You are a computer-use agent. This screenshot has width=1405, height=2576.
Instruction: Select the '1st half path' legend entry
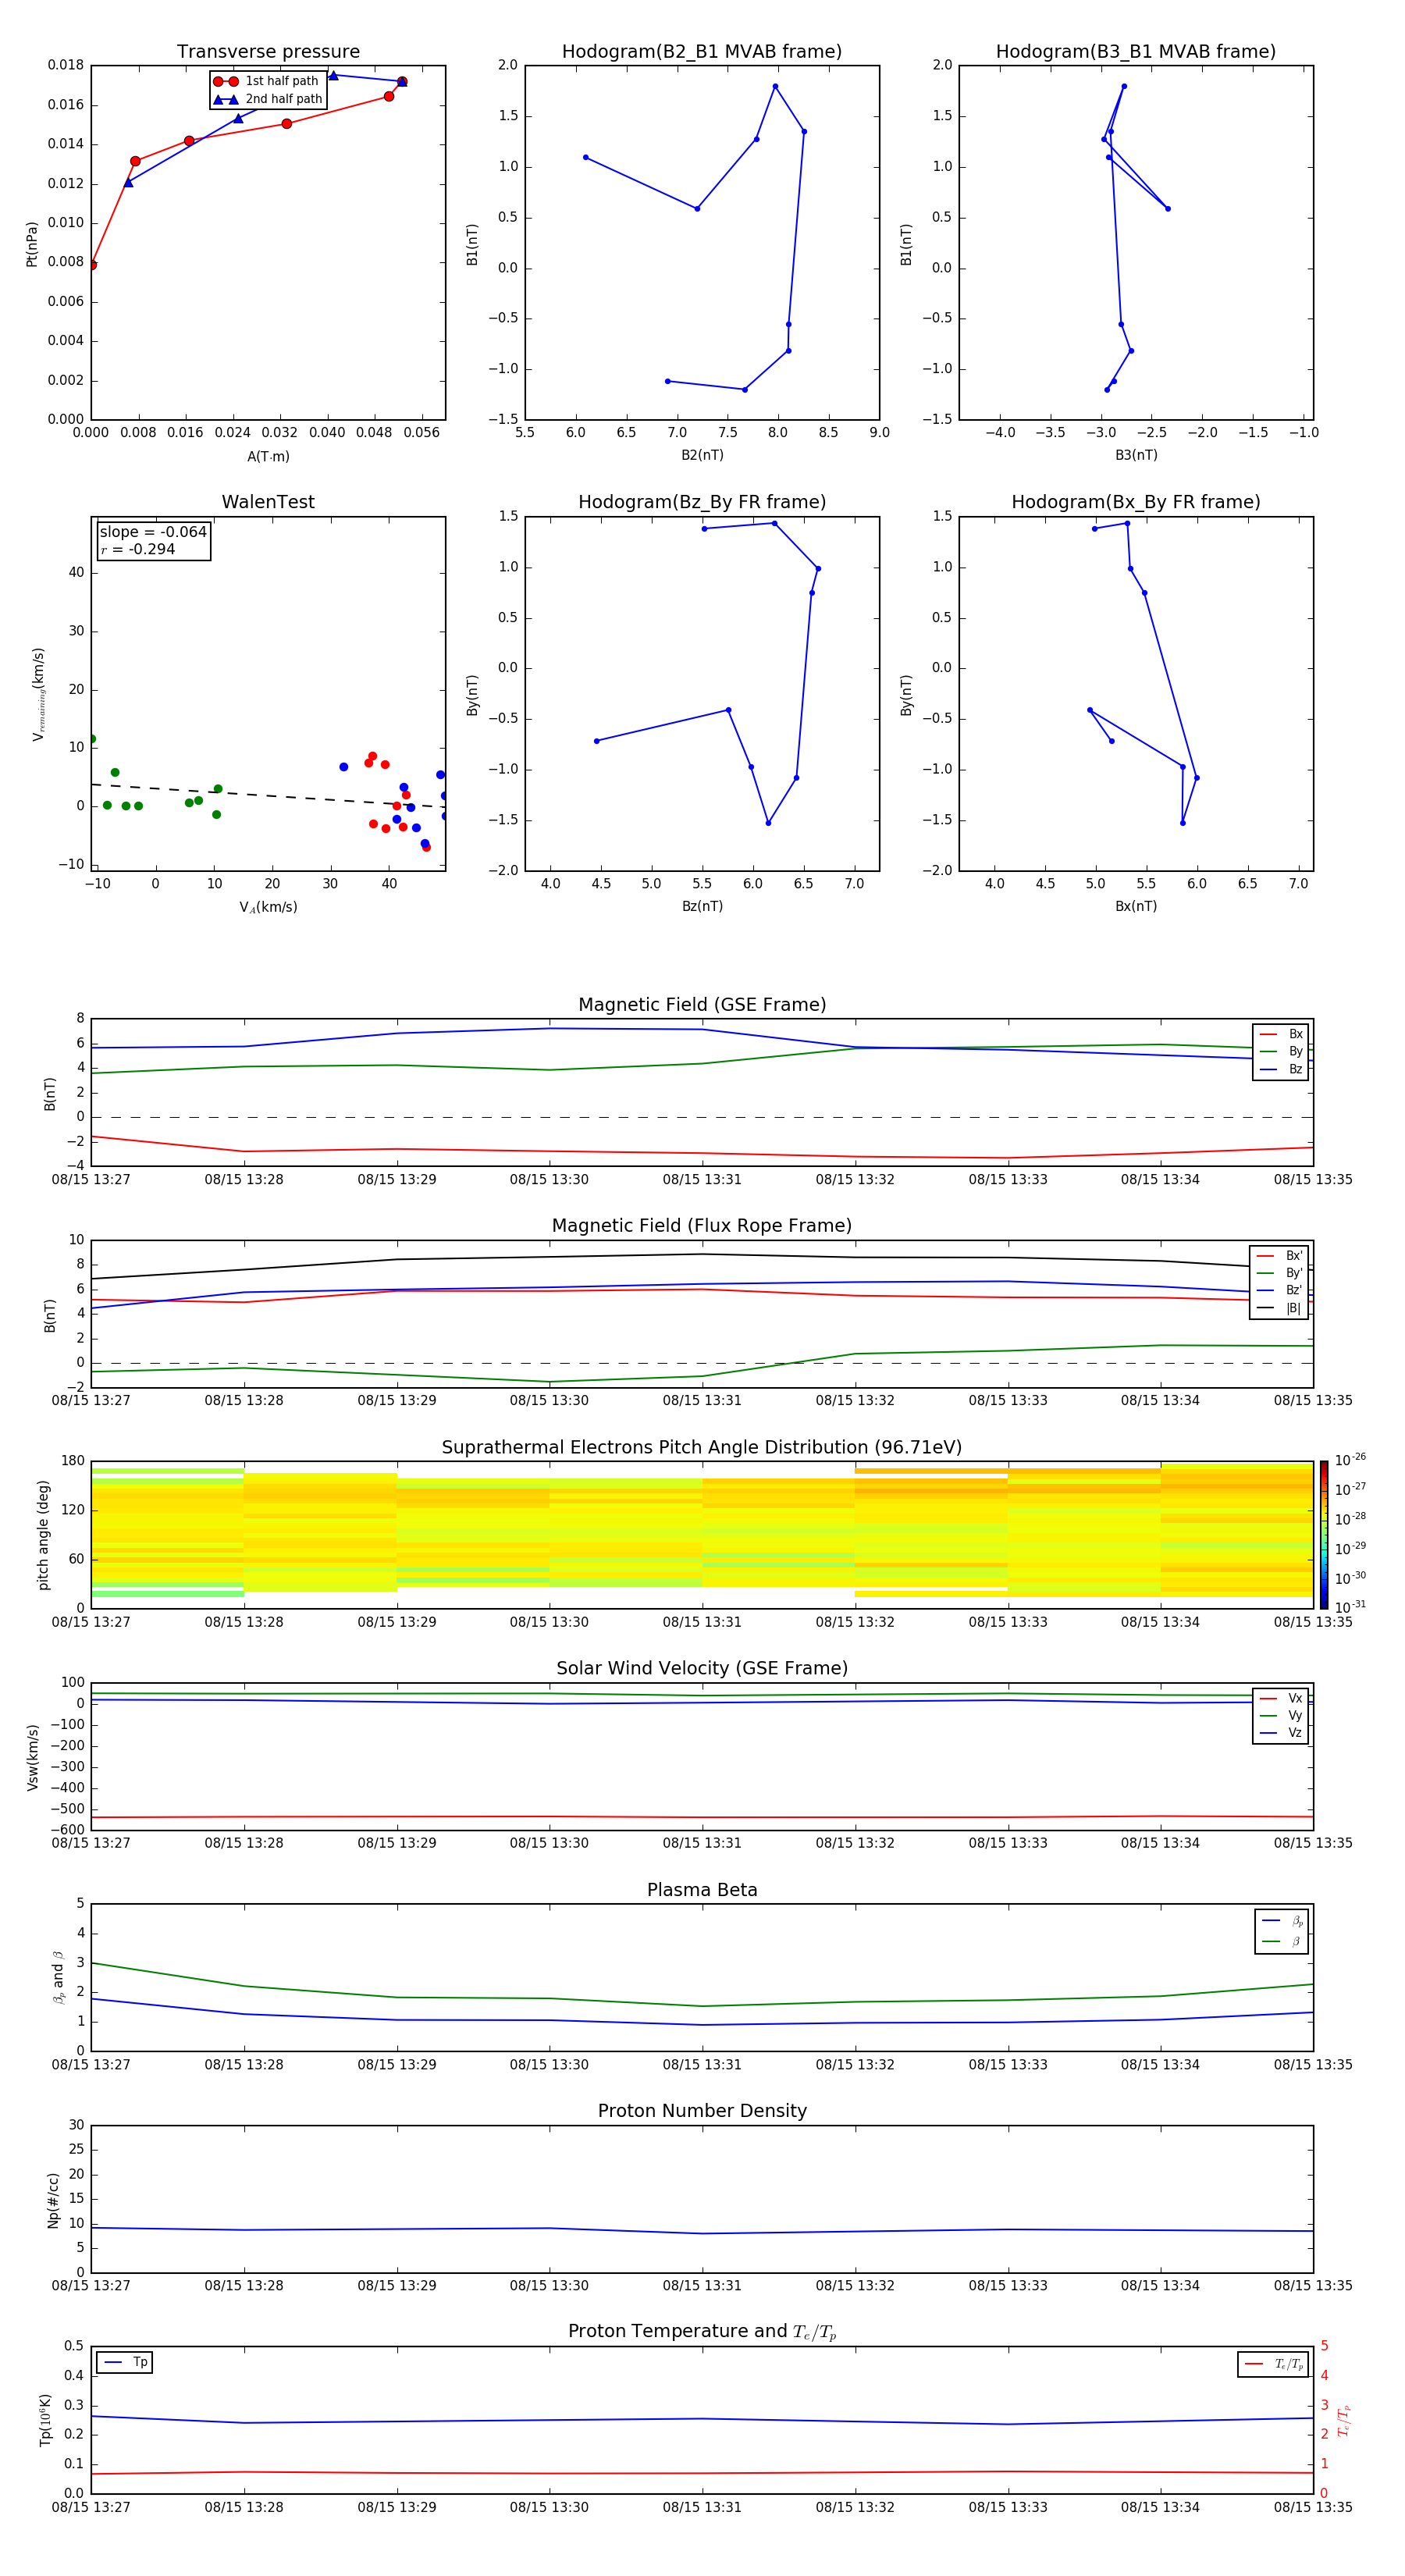pyautogui.click(x=266, y=81)
